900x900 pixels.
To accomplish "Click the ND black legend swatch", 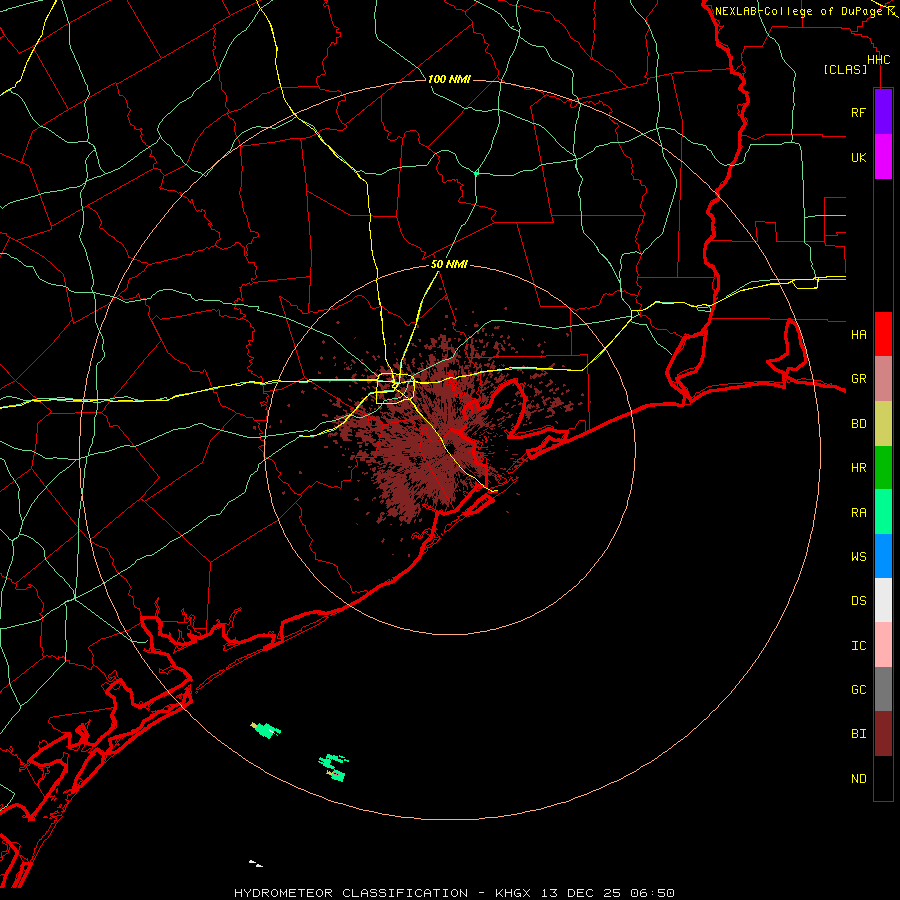I will pyautogui.click(x=883, y=778).
